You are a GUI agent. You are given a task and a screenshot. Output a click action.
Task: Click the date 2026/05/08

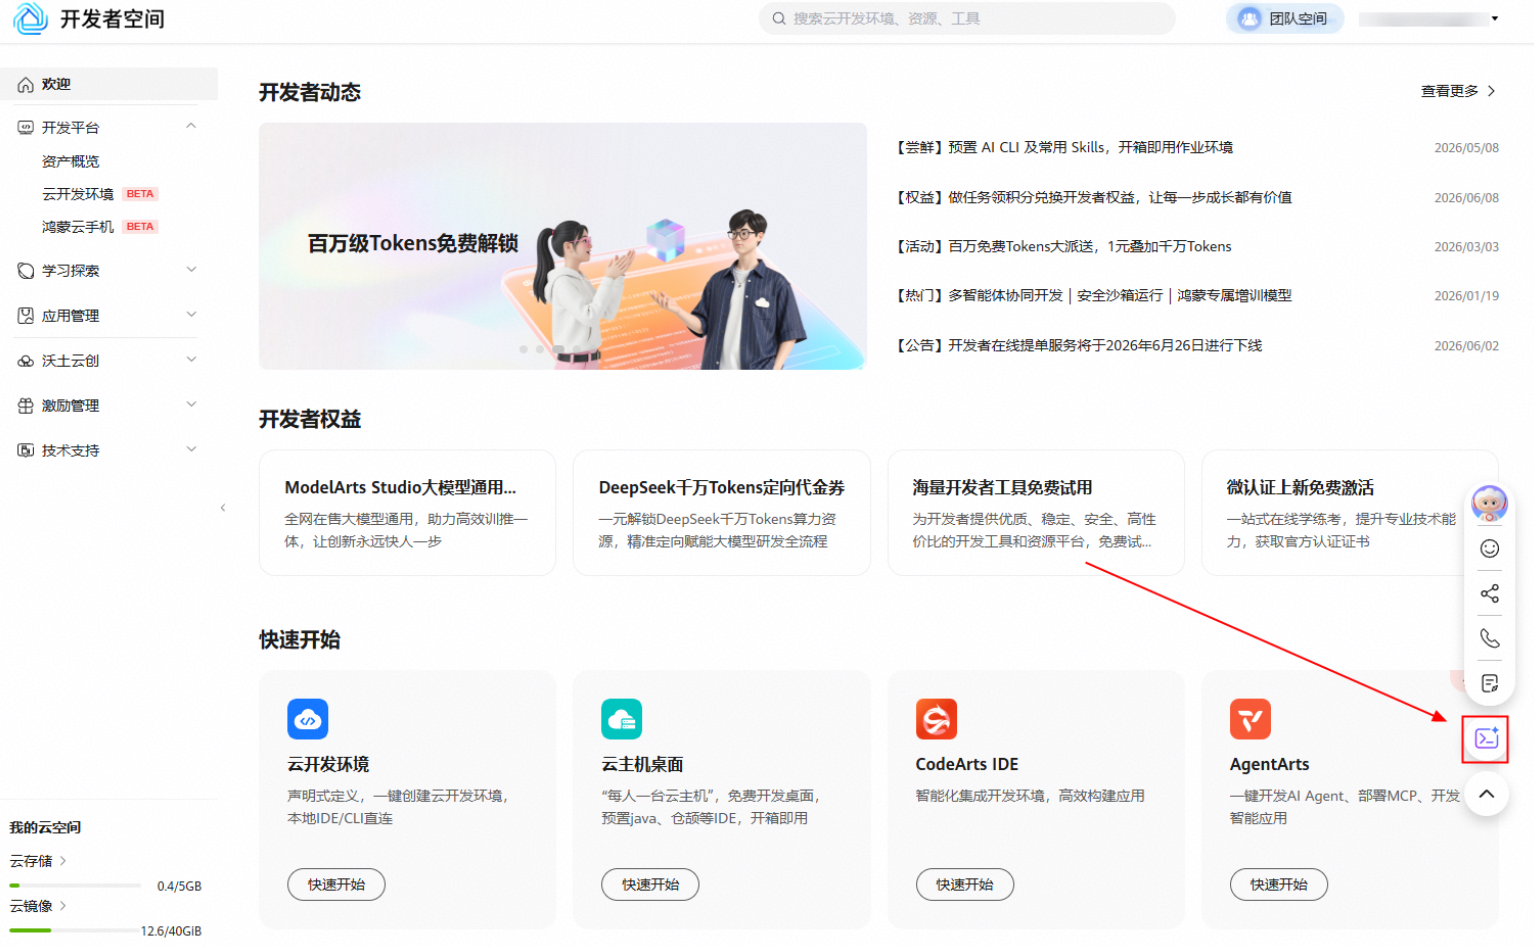click(x=1466, y=148)
